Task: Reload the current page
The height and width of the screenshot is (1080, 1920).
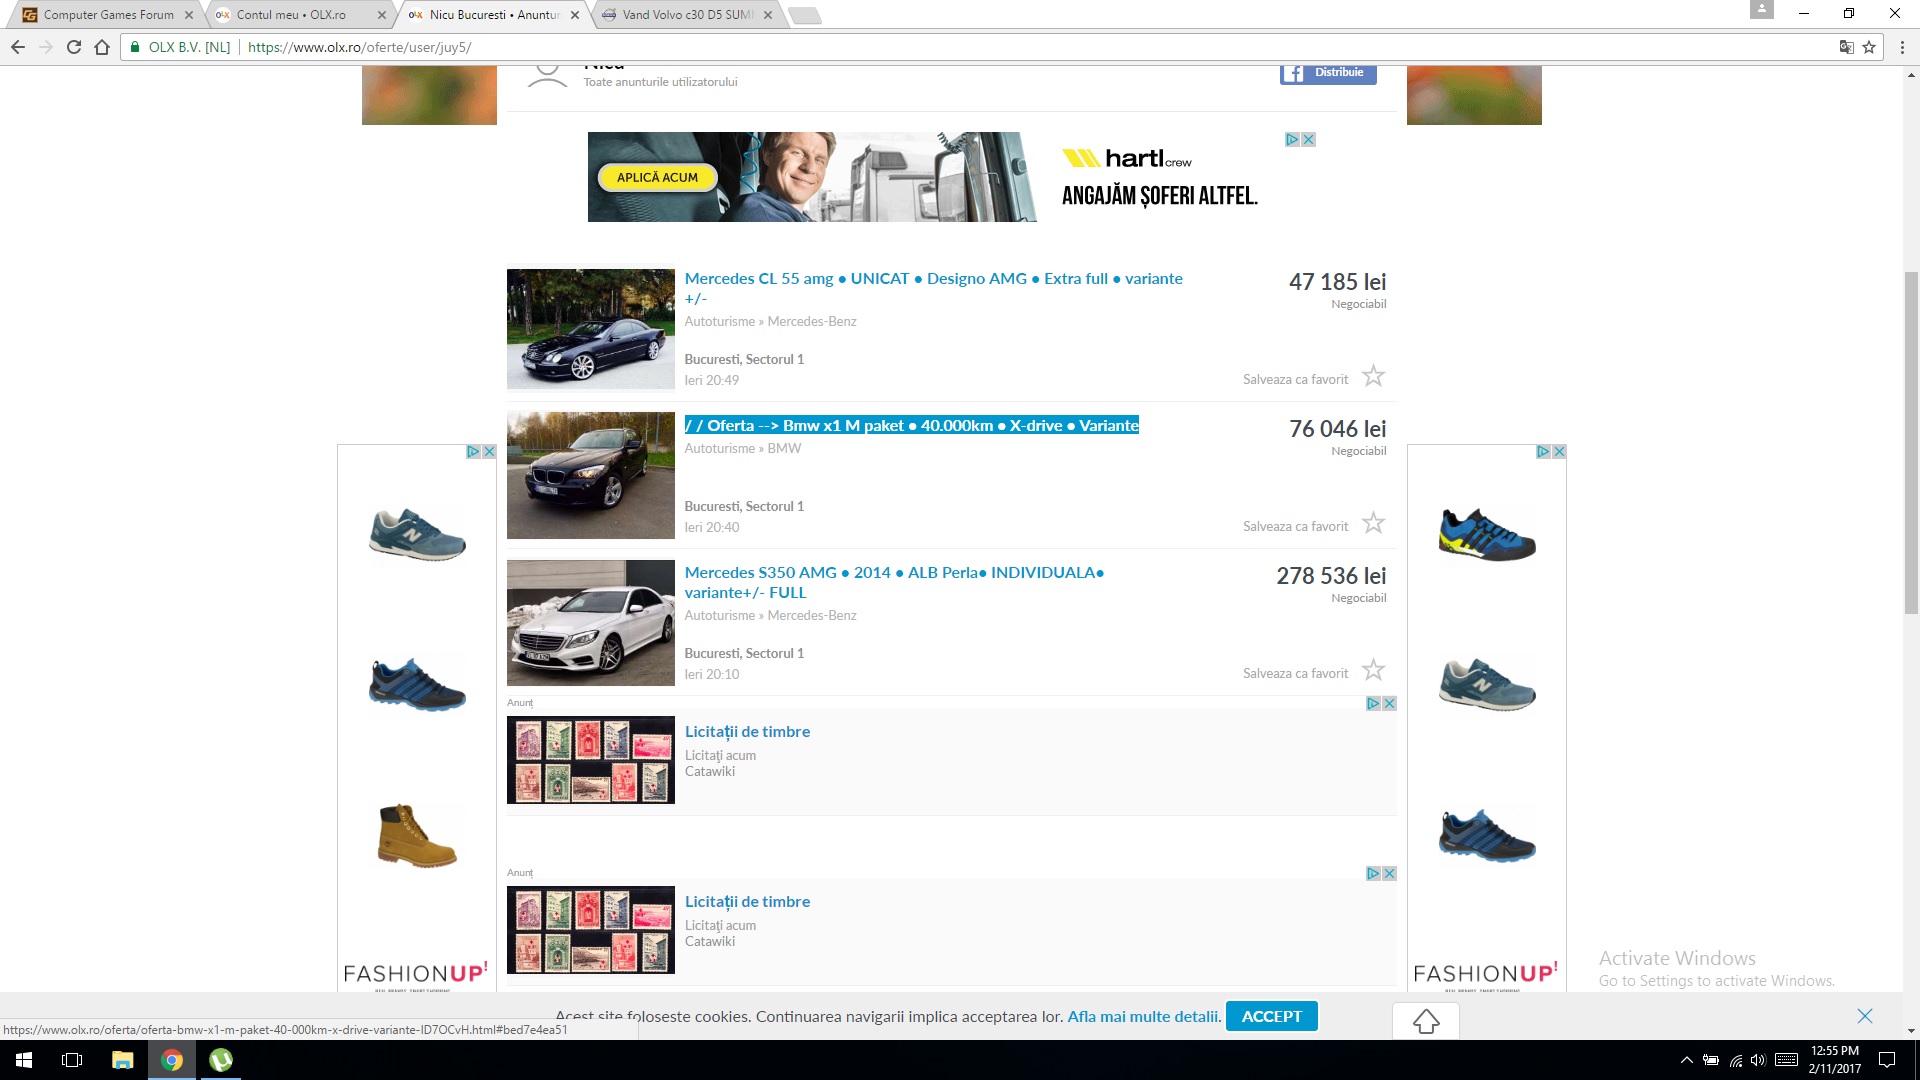Action: pos(74,47)
